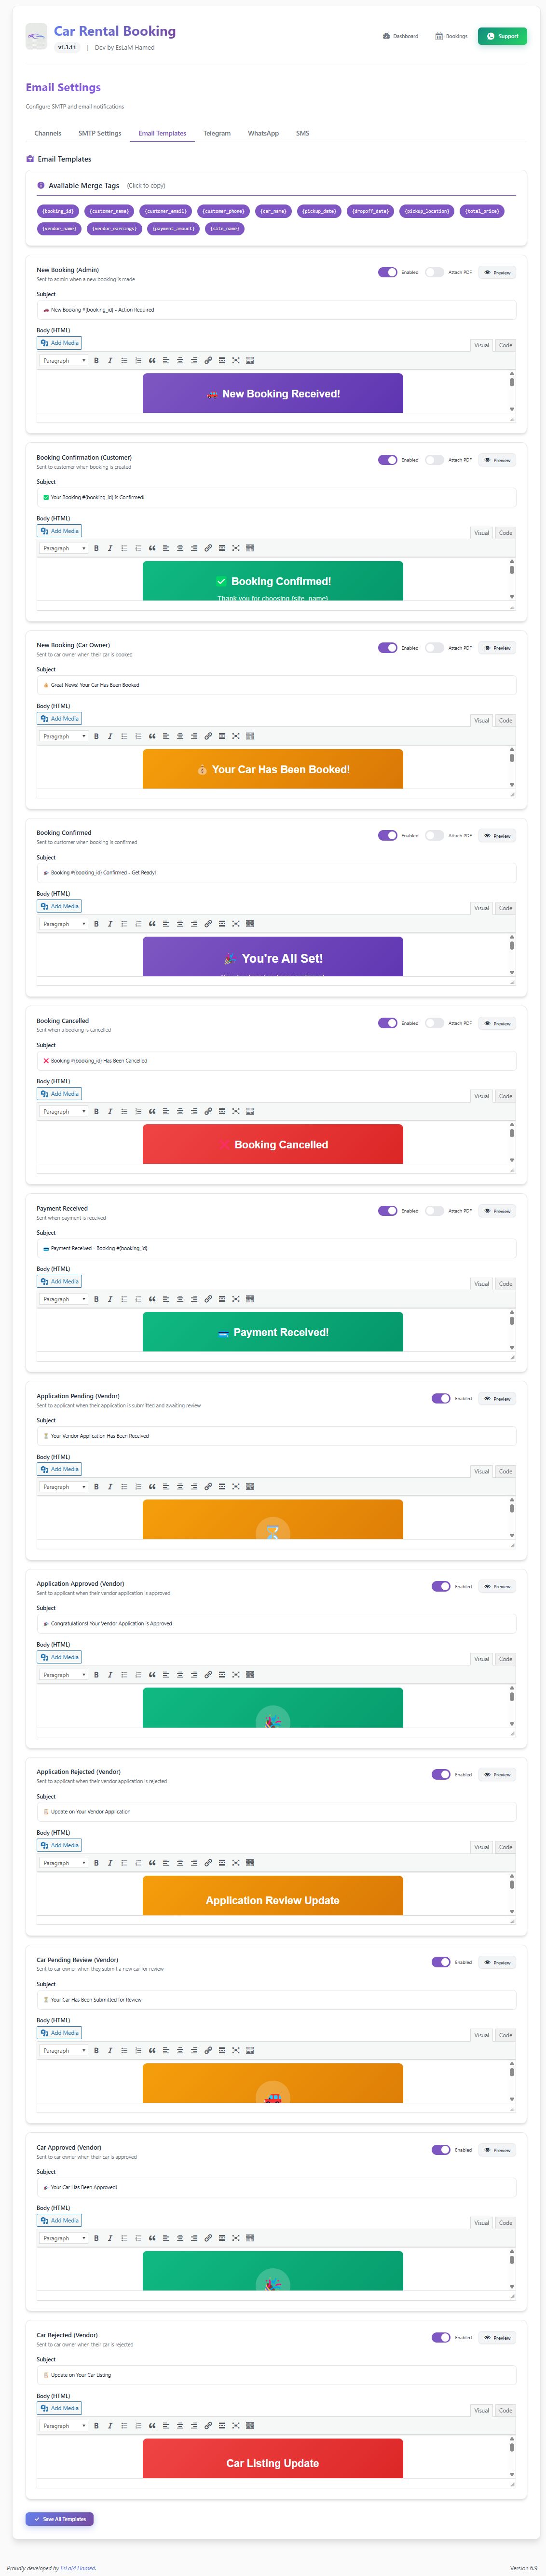546x2576 pixels.
Task: Click Bold in New Booking (Admin) editor
Action: coord(96,361)
